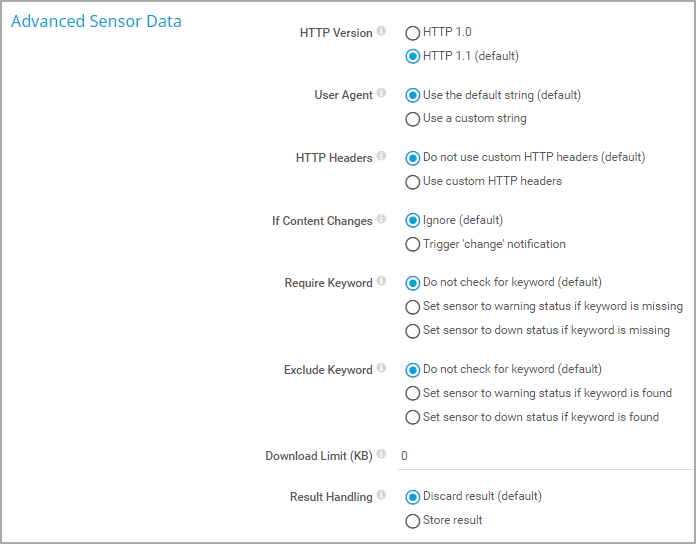Click the Require Keyword help icon
This screenshot has height=544, width=696.
coord(381,281)
